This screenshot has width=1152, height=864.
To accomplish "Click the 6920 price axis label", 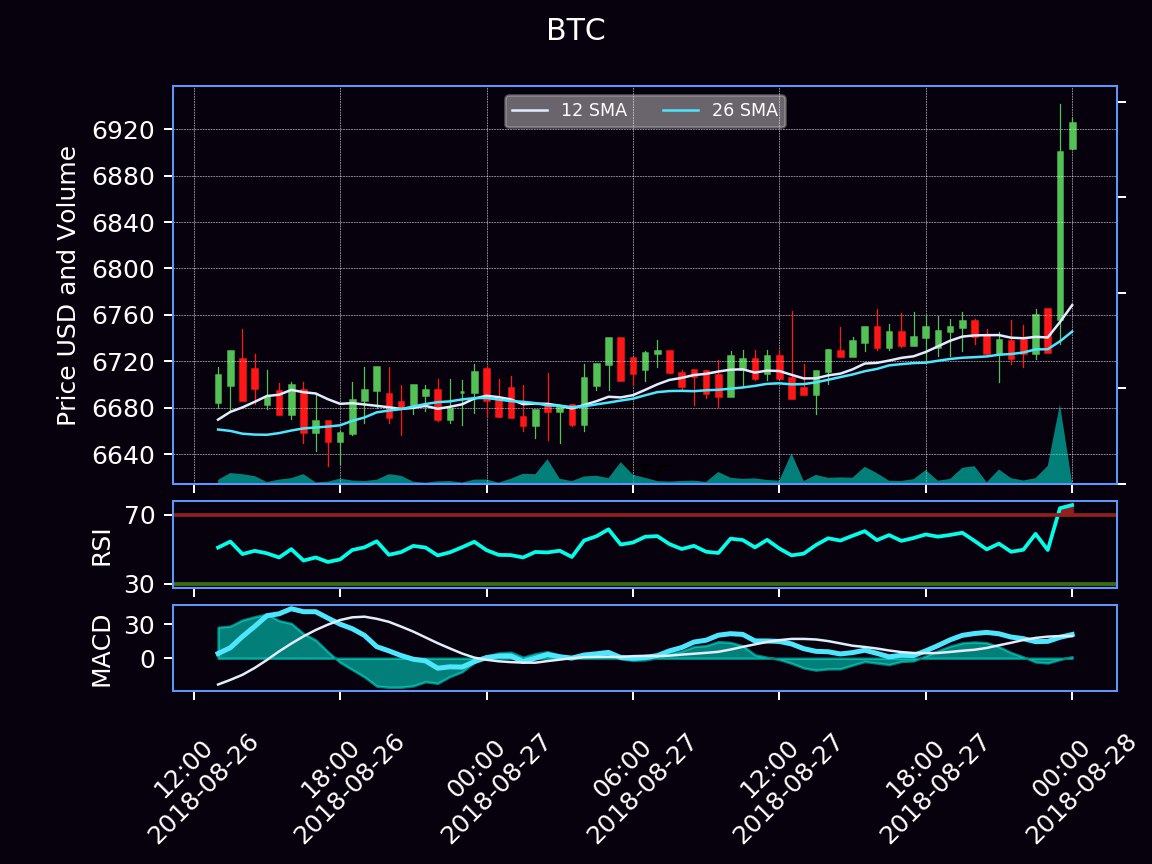I will click(123, 130).
